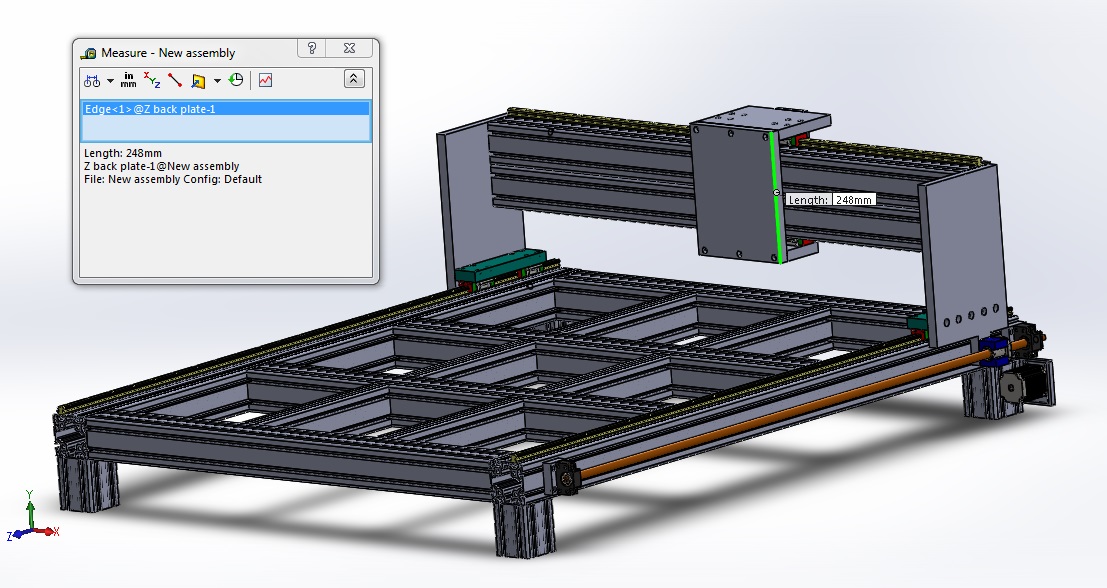
Task: Open Units/Precision settings (in/mm icon)
Action: click(x=129, y=80)
